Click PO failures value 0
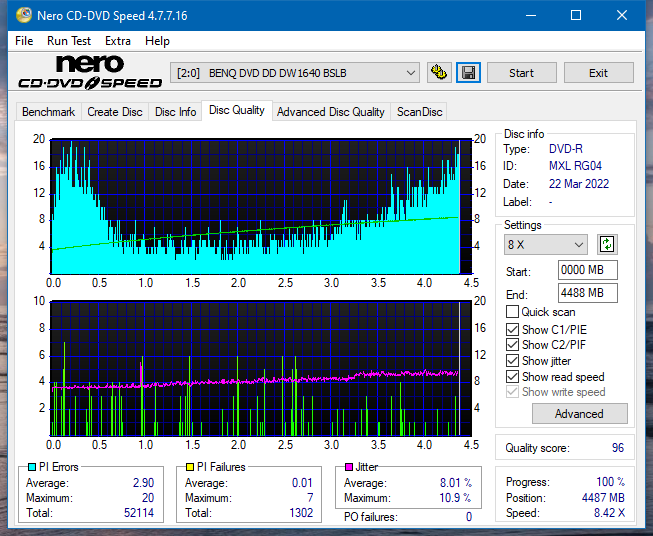 pyautogui.click(x=469, y=517)
